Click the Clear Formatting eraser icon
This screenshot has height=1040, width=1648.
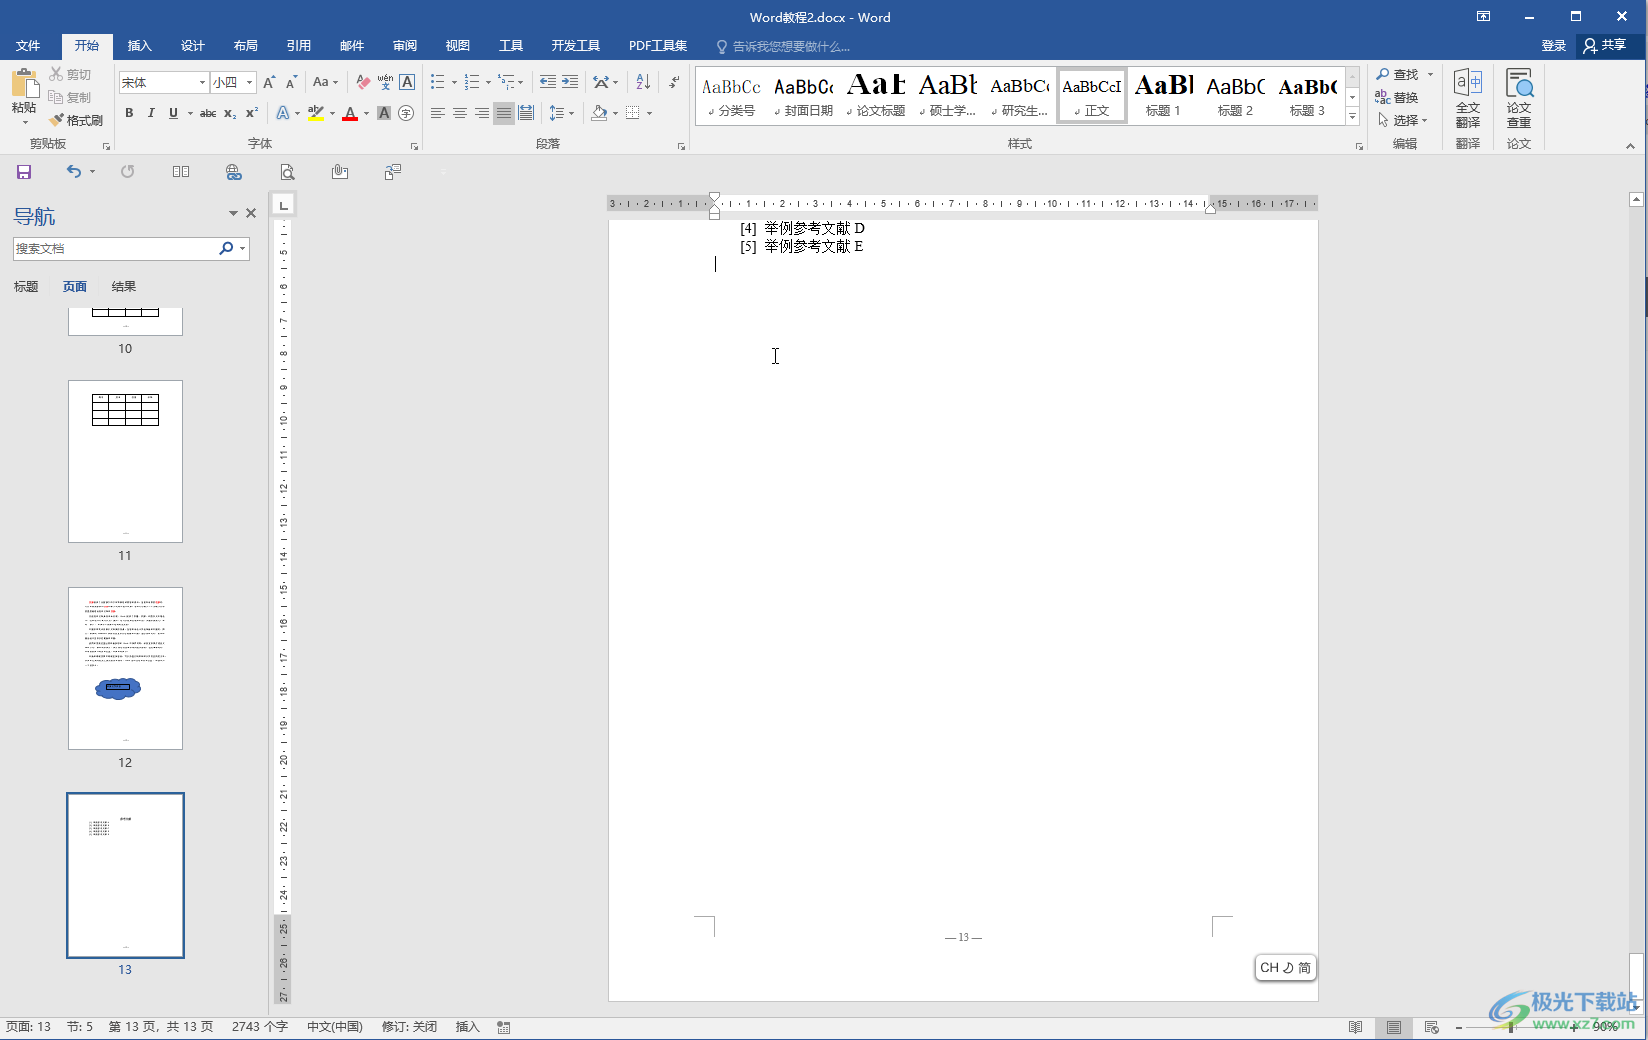pyautogui.click(x=363, y=82)
